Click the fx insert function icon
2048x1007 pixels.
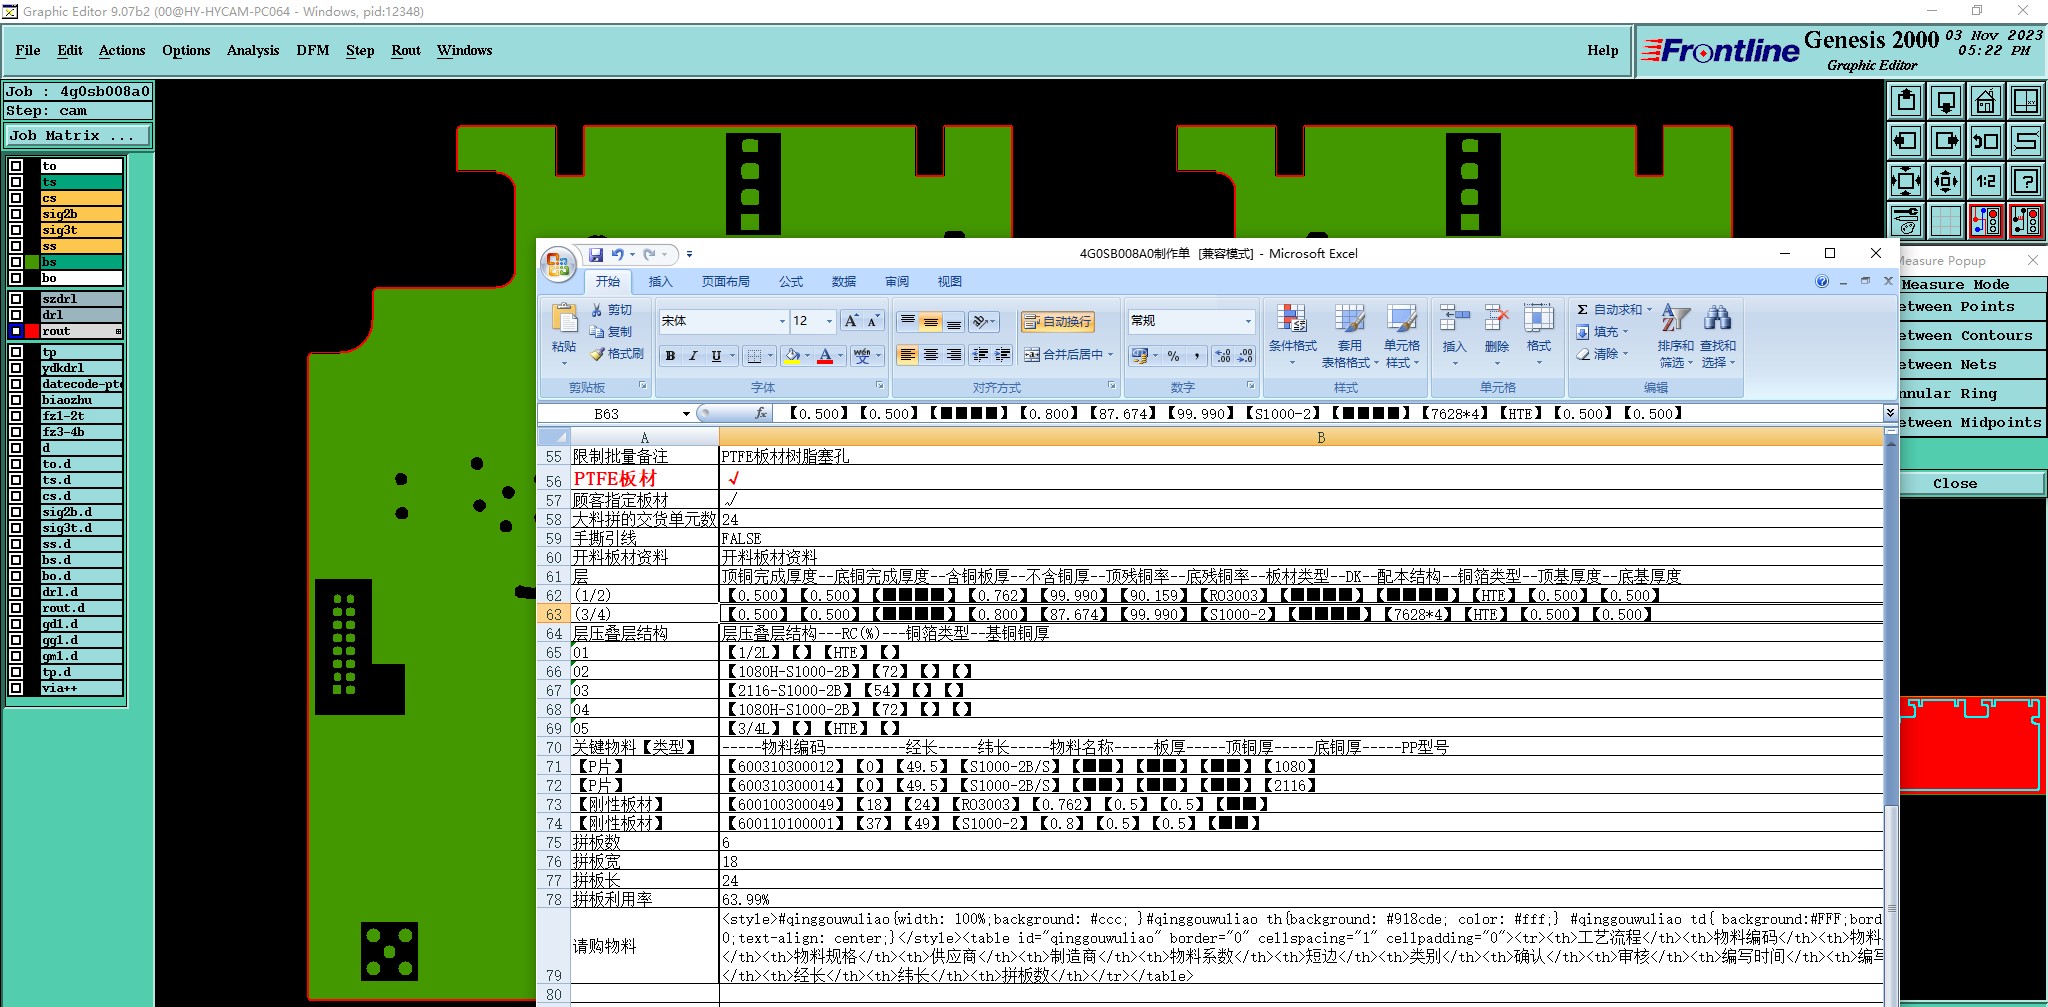(760, 413)
